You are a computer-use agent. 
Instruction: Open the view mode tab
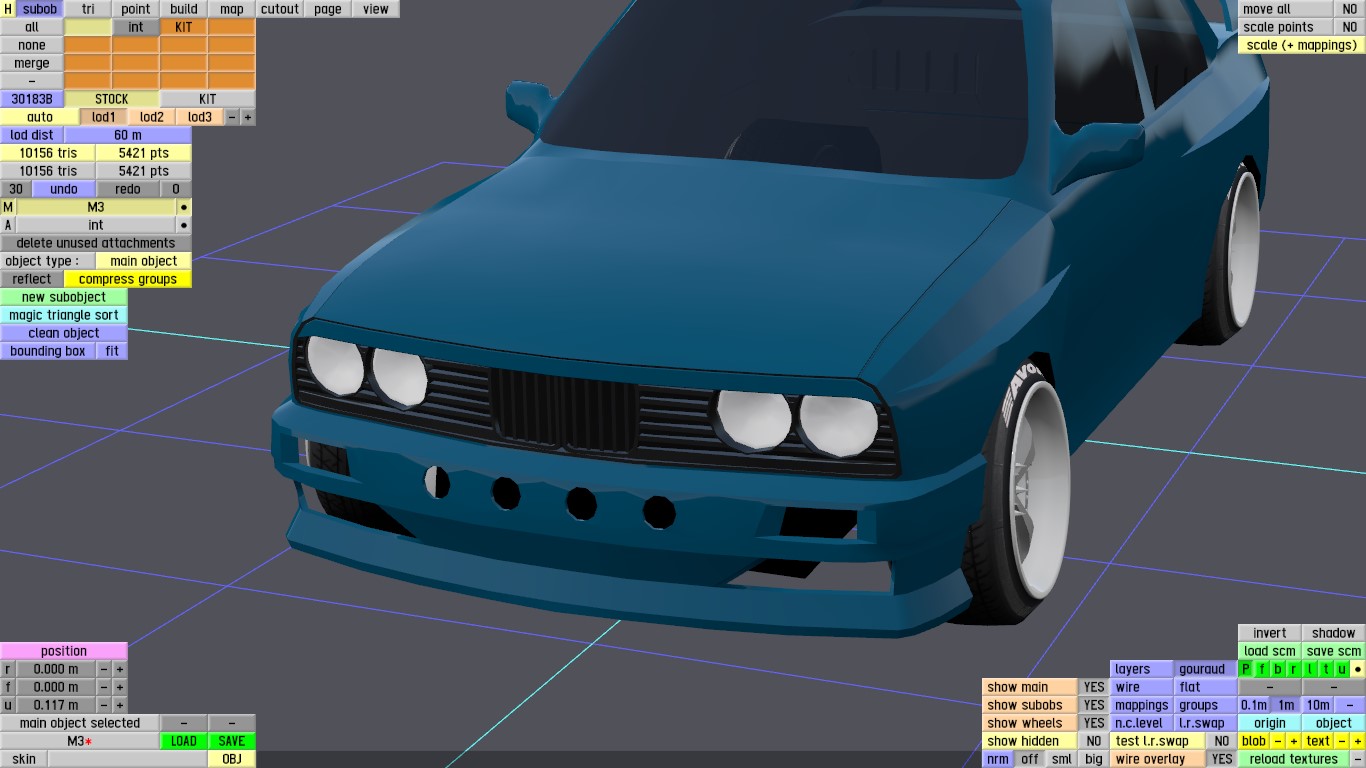[376, 9]
